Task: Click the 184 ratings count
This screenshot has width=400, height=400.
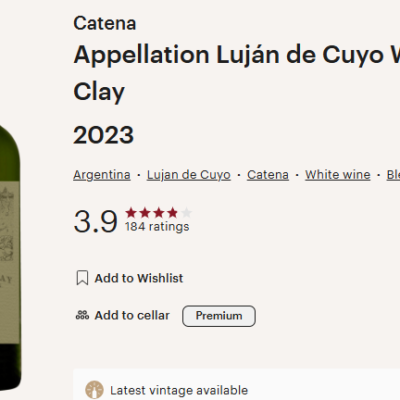Action: (157, 227)
